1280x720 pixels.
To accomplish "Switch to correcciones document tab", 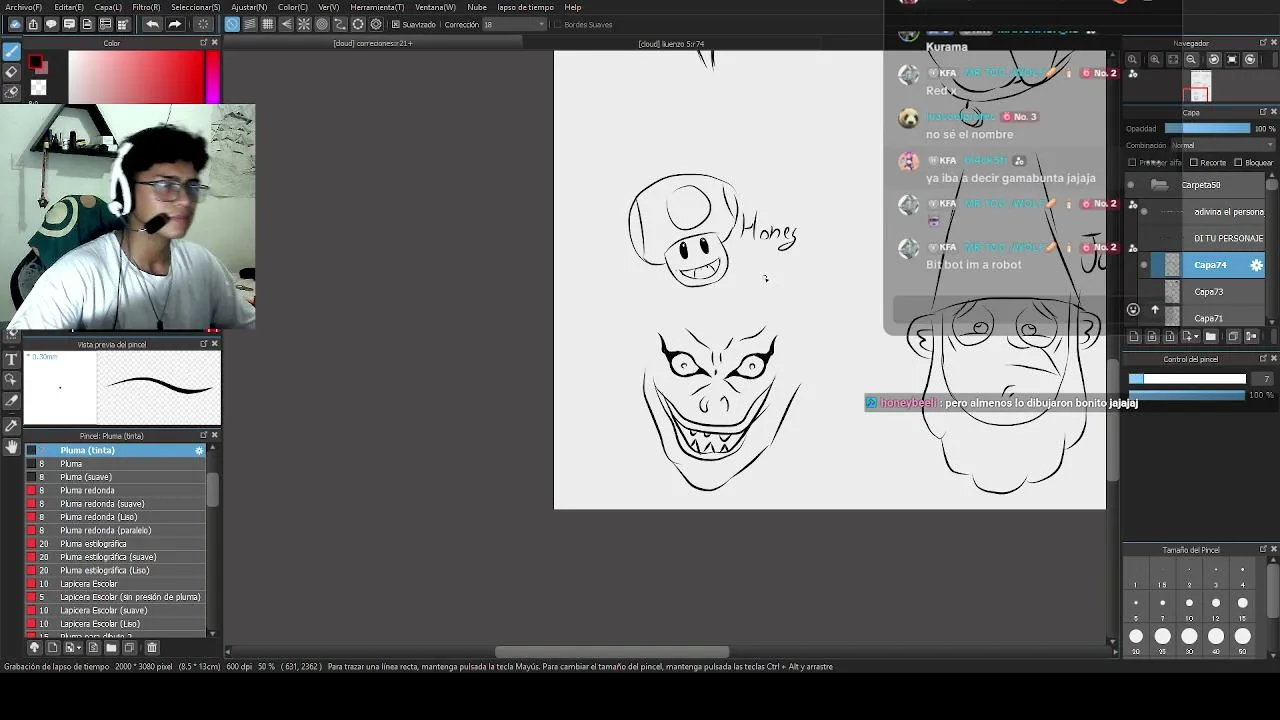I will click(373, 44).
